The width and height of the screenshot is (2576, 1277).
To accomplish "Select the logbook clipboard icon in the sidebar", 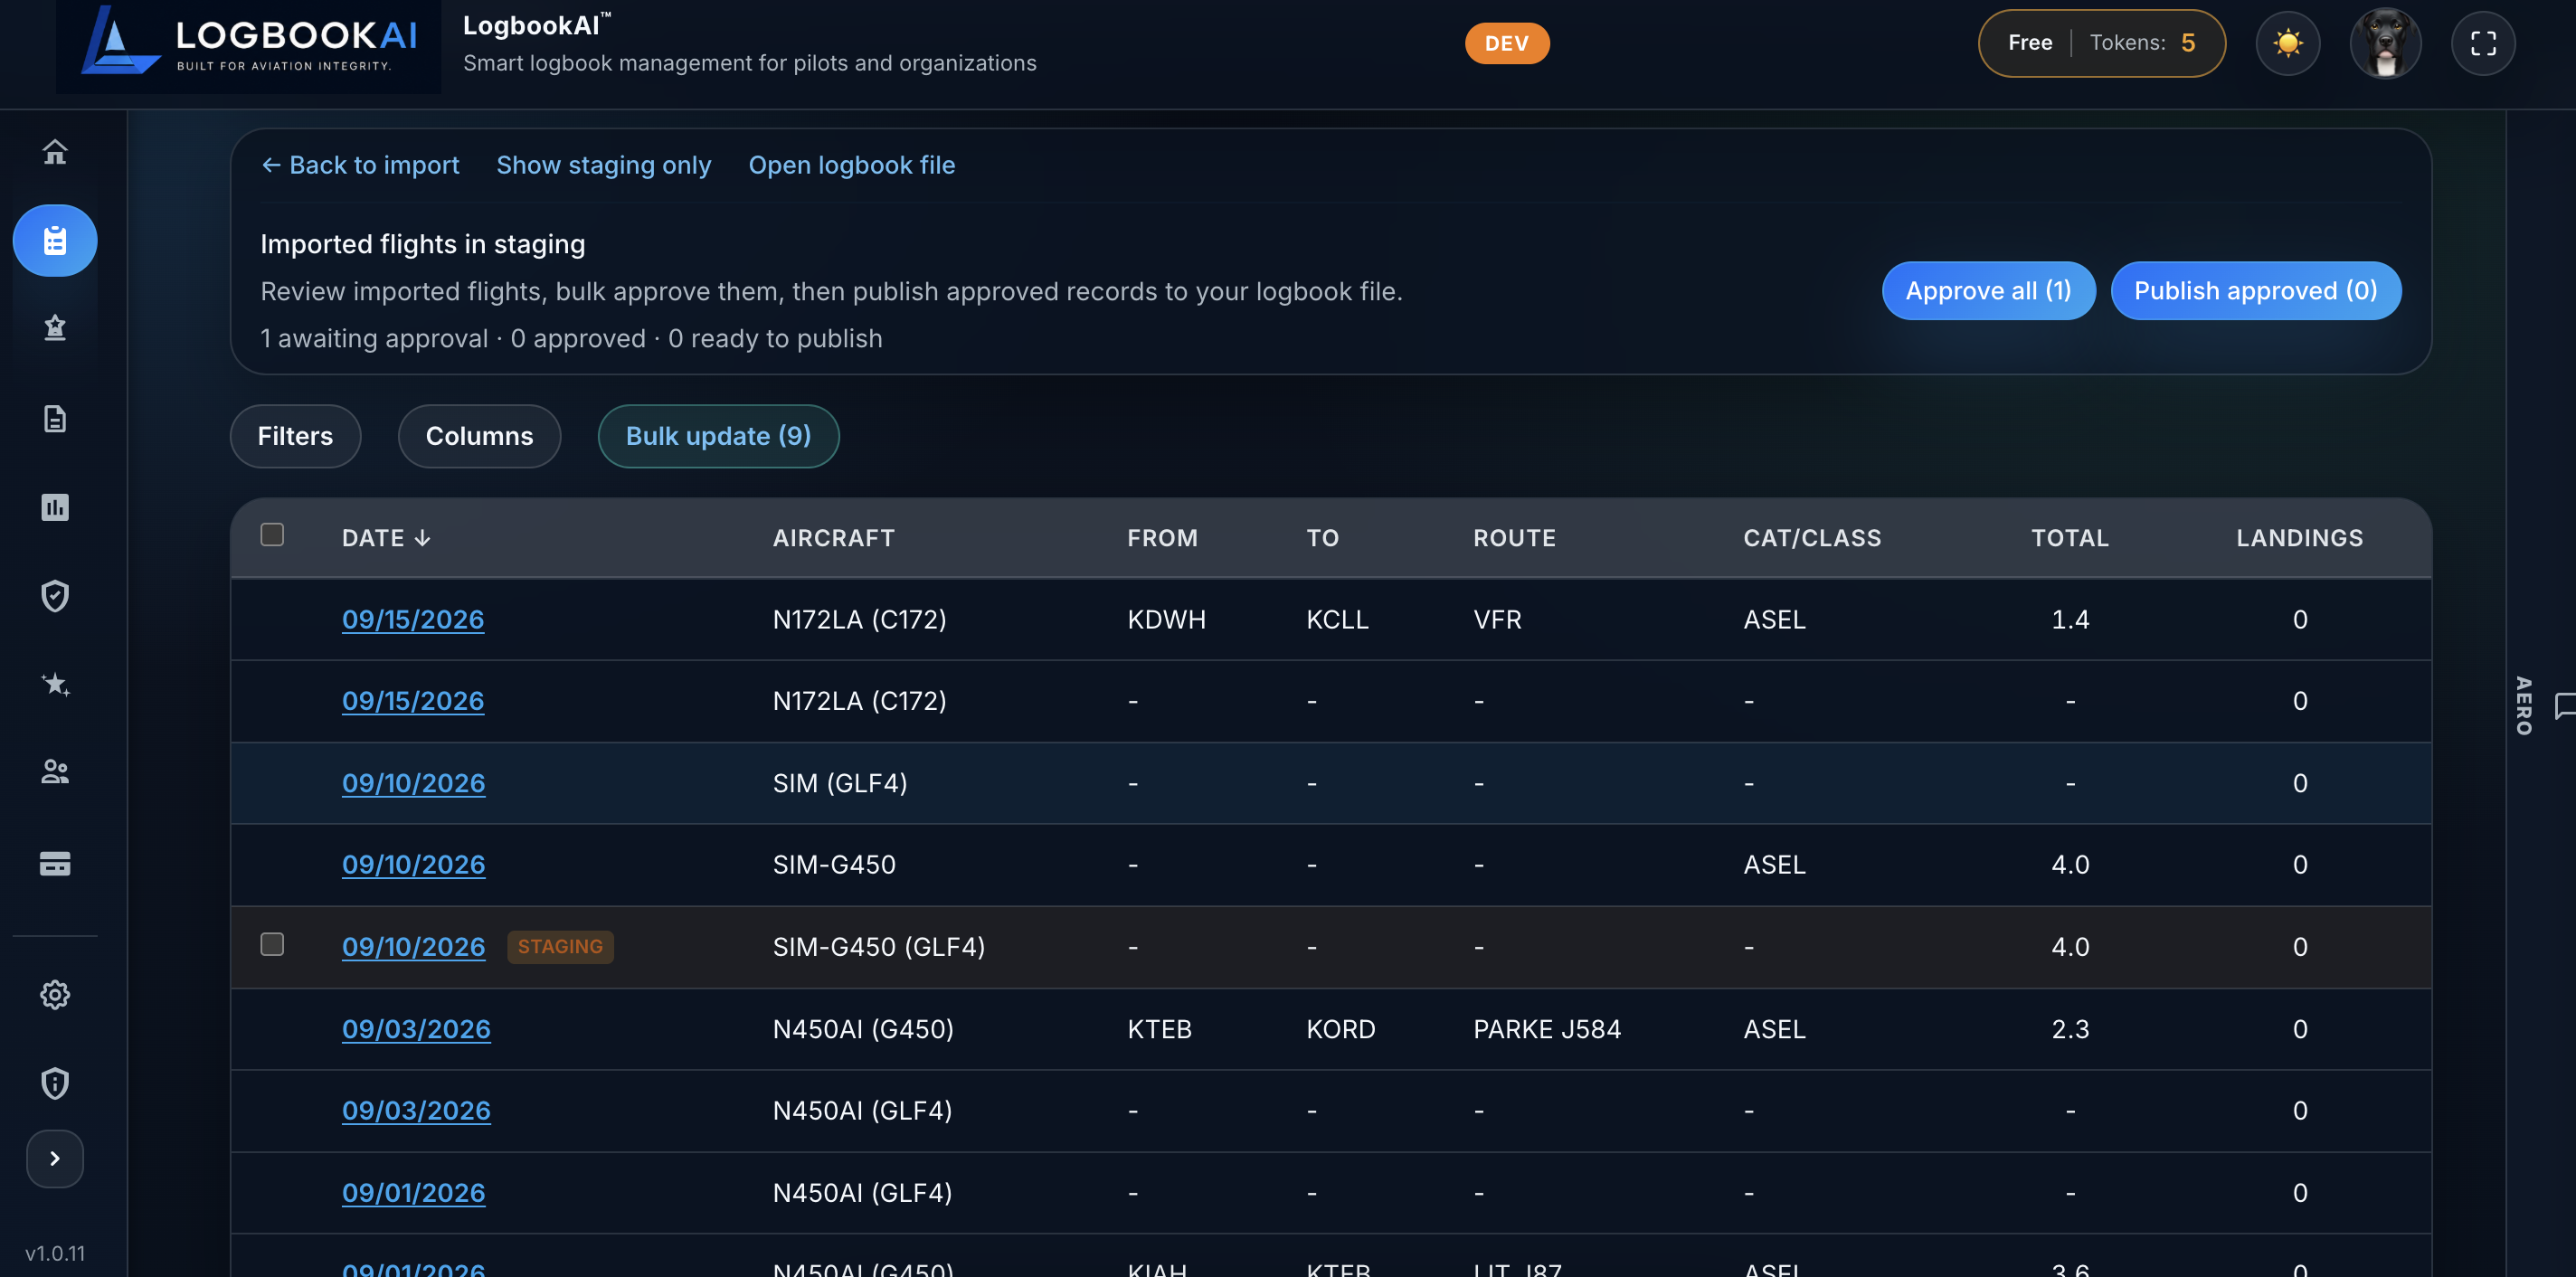I will [x=55, y=240].
